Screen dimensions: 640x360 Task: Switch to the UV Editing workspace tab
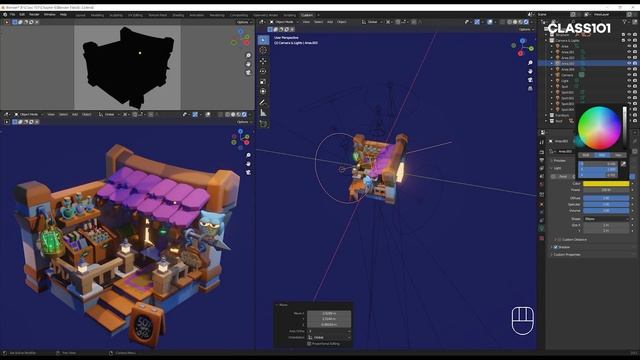(x=135, y=15)
